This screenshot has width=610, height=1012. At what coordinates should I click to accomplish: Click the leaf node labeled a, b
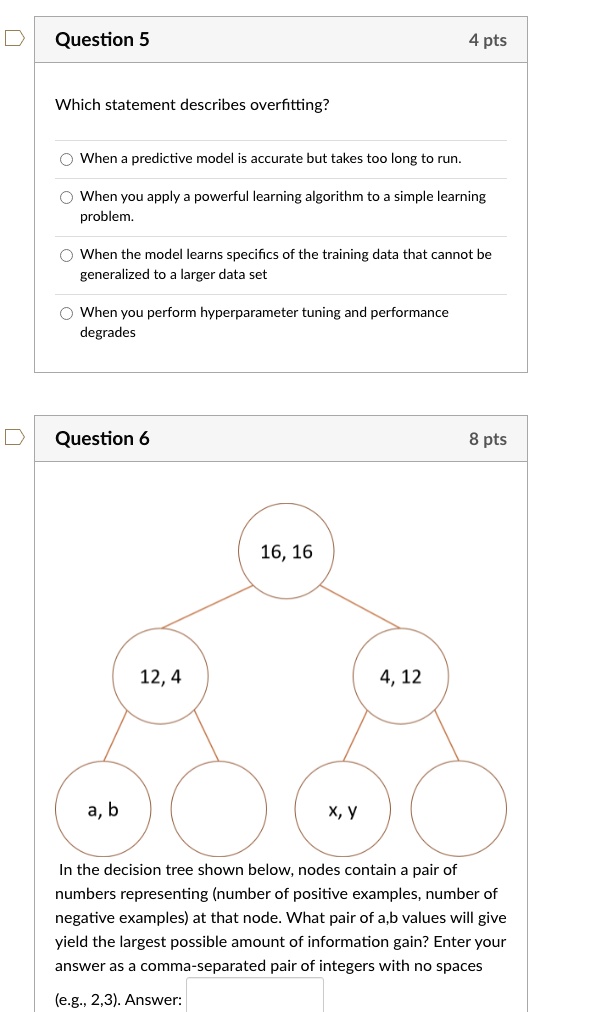(103, 809)
